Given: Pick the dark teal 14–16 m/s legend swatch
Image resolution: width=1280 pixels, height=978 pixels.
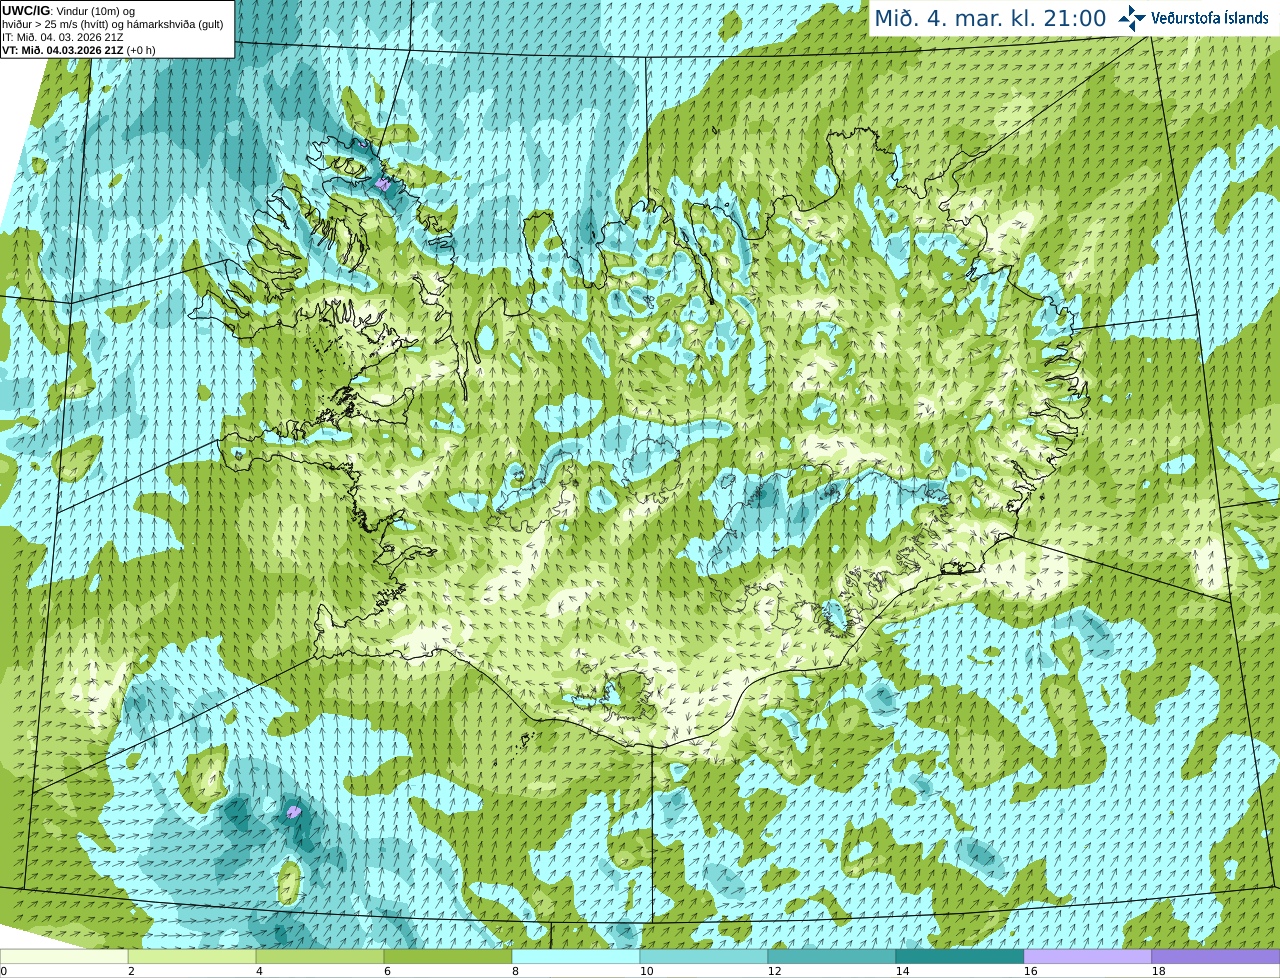Looking at the screenshot, I should [x=960, y=957].
